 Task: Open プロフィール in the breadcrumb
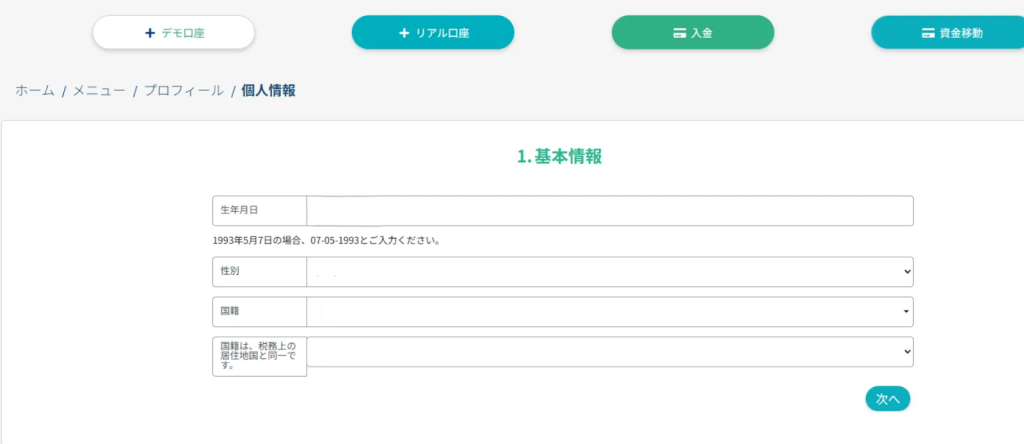[x=184, y=91]
